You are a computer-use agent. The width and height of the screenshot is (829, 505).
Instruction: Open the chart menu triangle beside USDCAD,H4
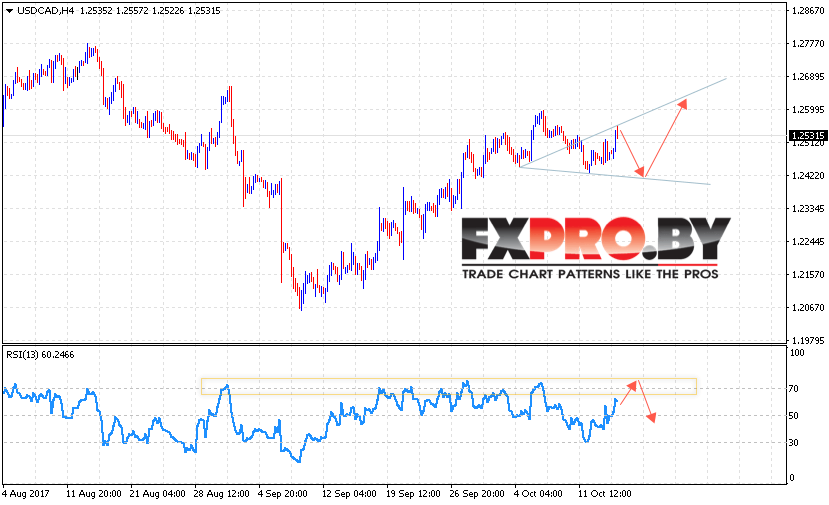[9, 11]
